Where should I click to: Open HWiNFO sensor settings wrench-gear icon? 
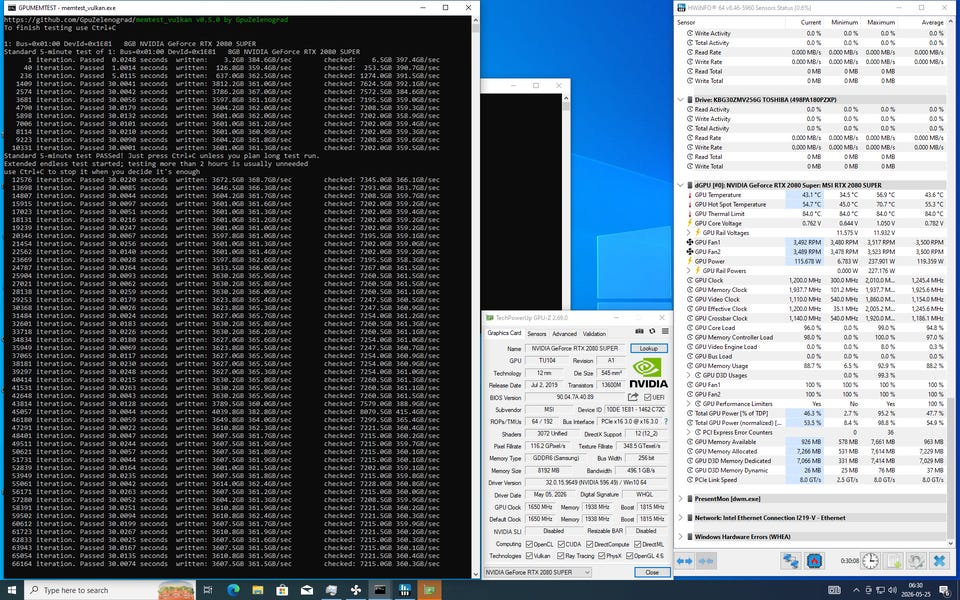coord(916,560)
